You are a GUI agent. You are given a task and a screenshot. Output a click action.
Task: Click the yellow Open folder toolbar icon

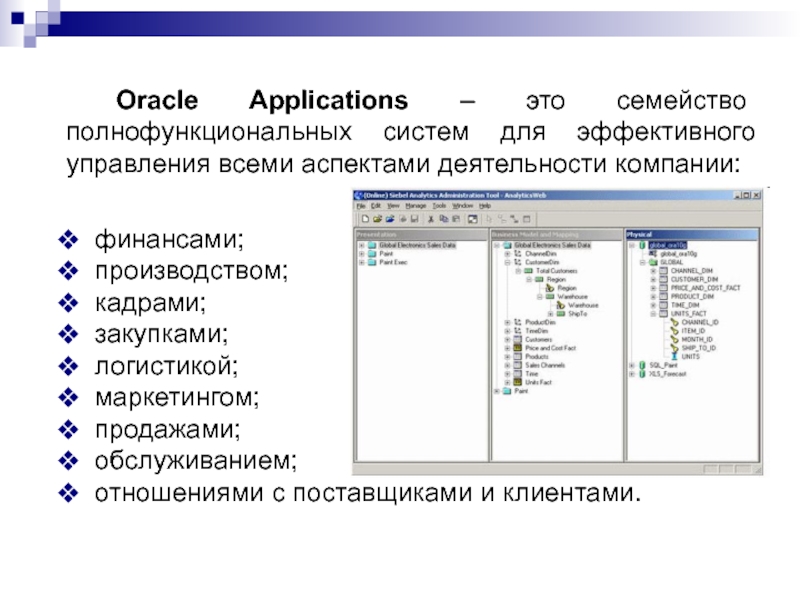click(x=377, y=219)
